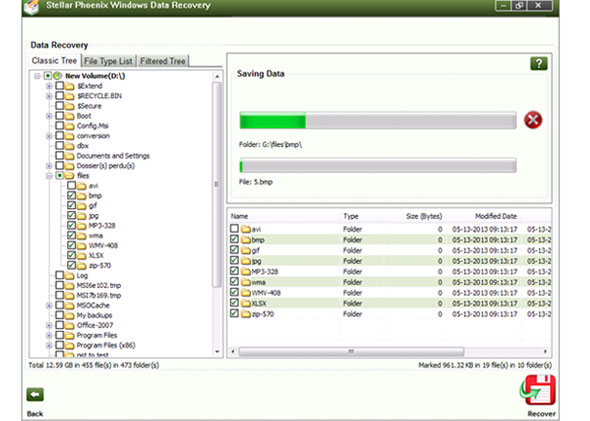Click the Config.Msi folder icon
Viewport: 590px width, 421px height.
tap(69, 126)
